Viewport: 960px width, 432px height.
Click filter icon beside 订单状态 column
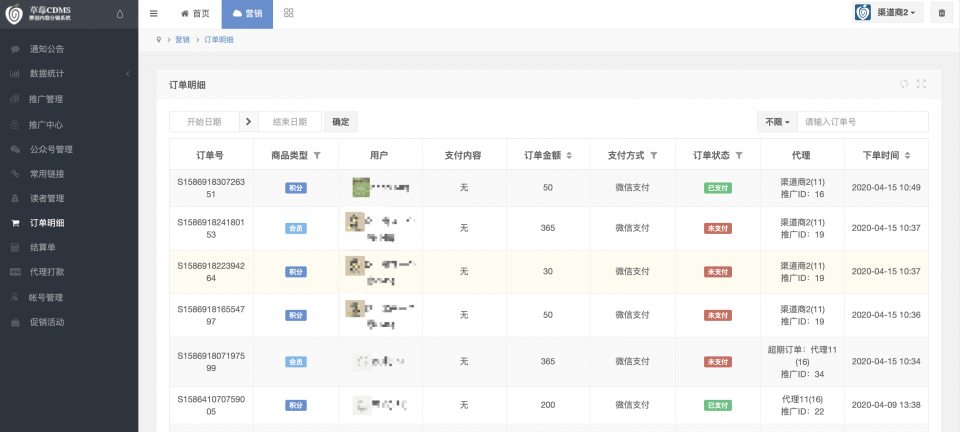coord(739,155)
